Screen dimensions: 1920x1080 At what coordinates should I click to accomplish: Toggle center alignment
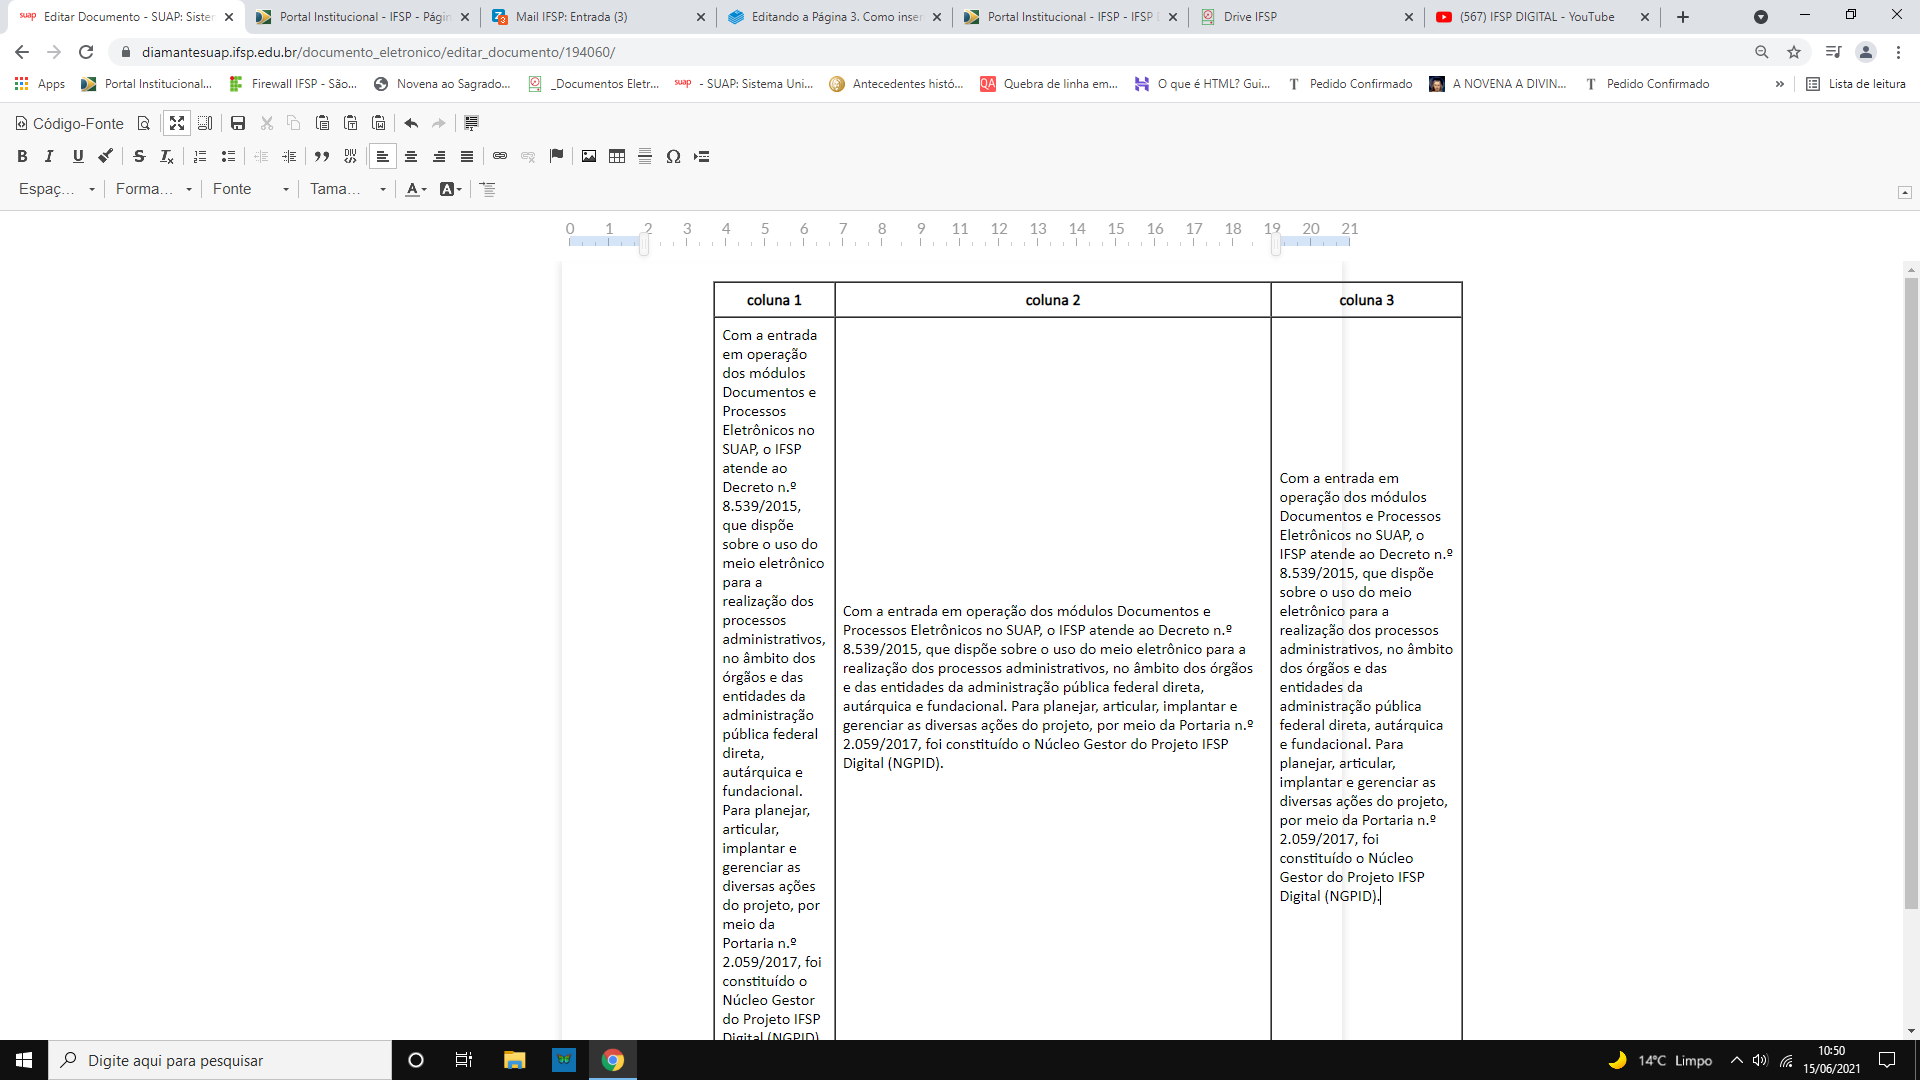tap(411, 156)
